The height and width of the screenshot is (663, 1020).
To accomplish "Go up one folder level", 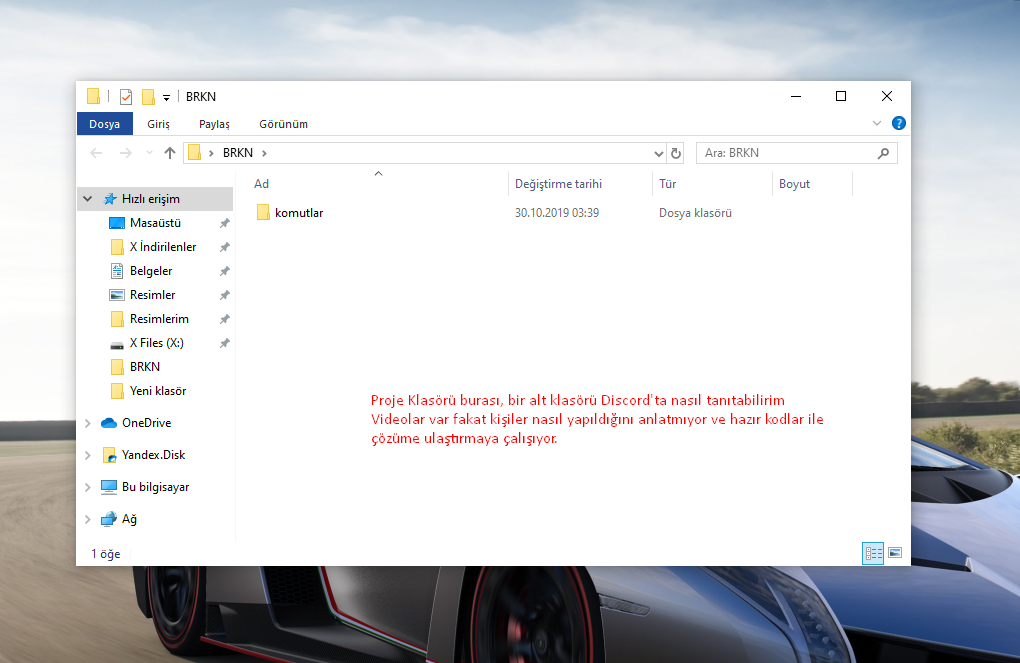I will tap(170, 153).
